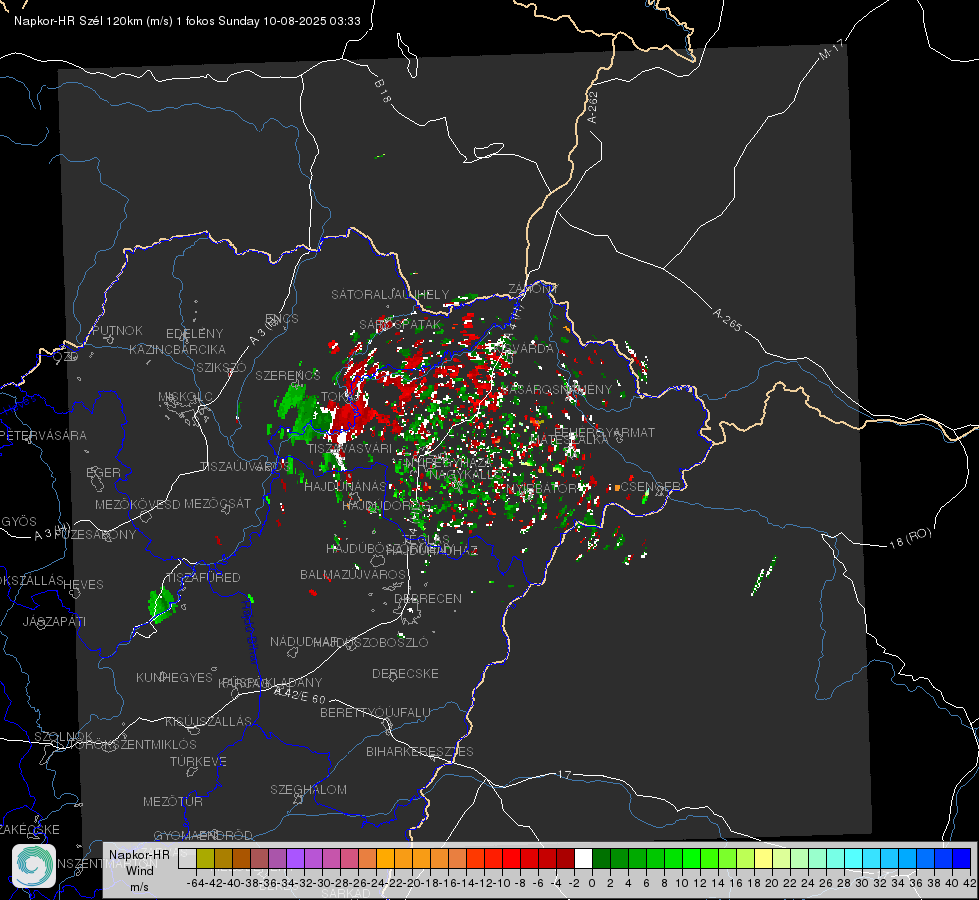
Task: Click the B 18 road label
Action: (x=382, y=91)
